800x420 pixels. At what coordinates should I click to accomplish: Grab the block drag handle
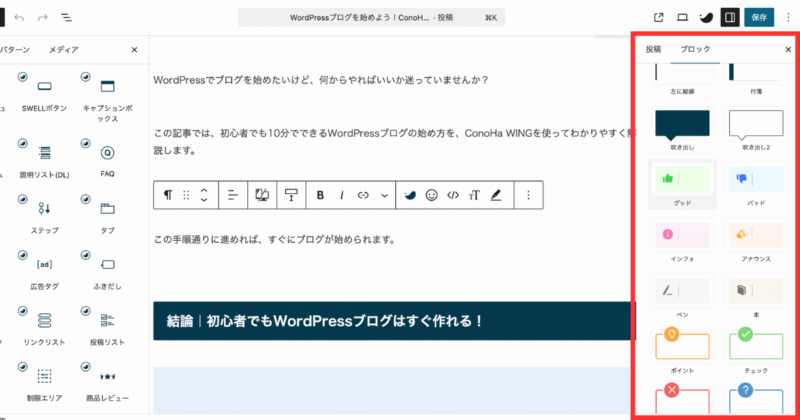(186, 195)
